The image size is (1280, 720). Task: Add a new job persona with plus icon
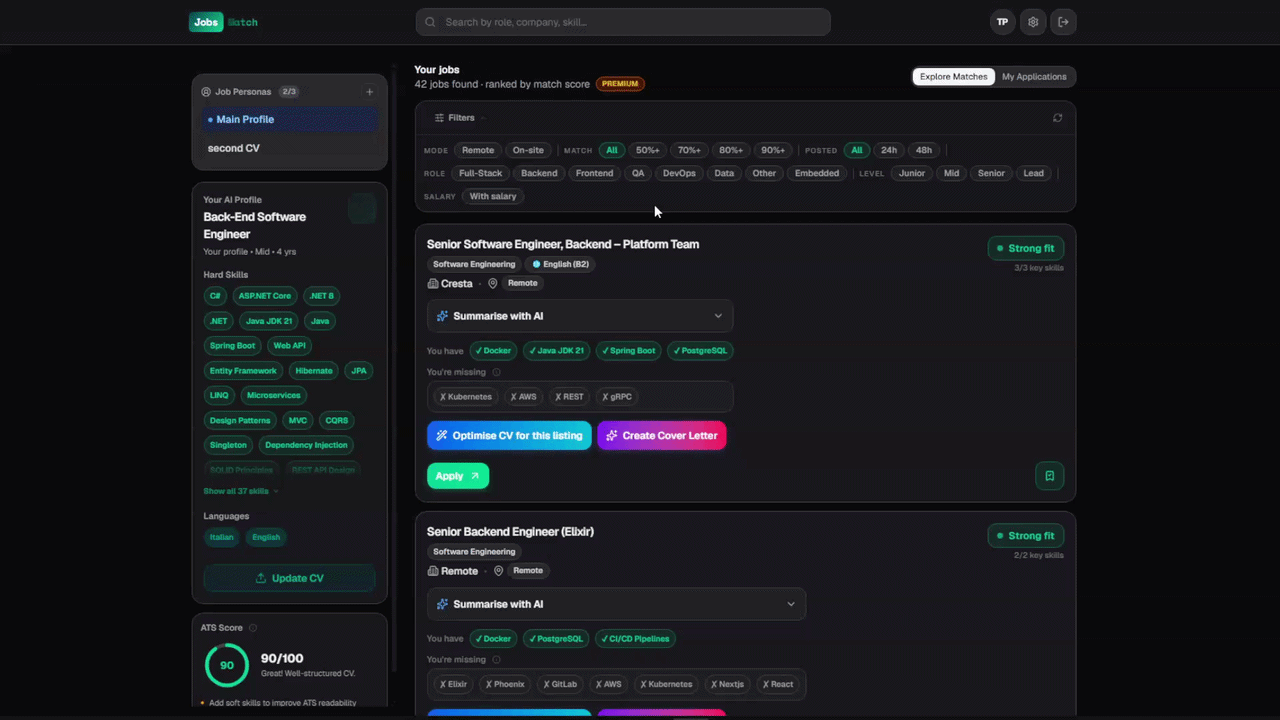[x=369, y=92]
